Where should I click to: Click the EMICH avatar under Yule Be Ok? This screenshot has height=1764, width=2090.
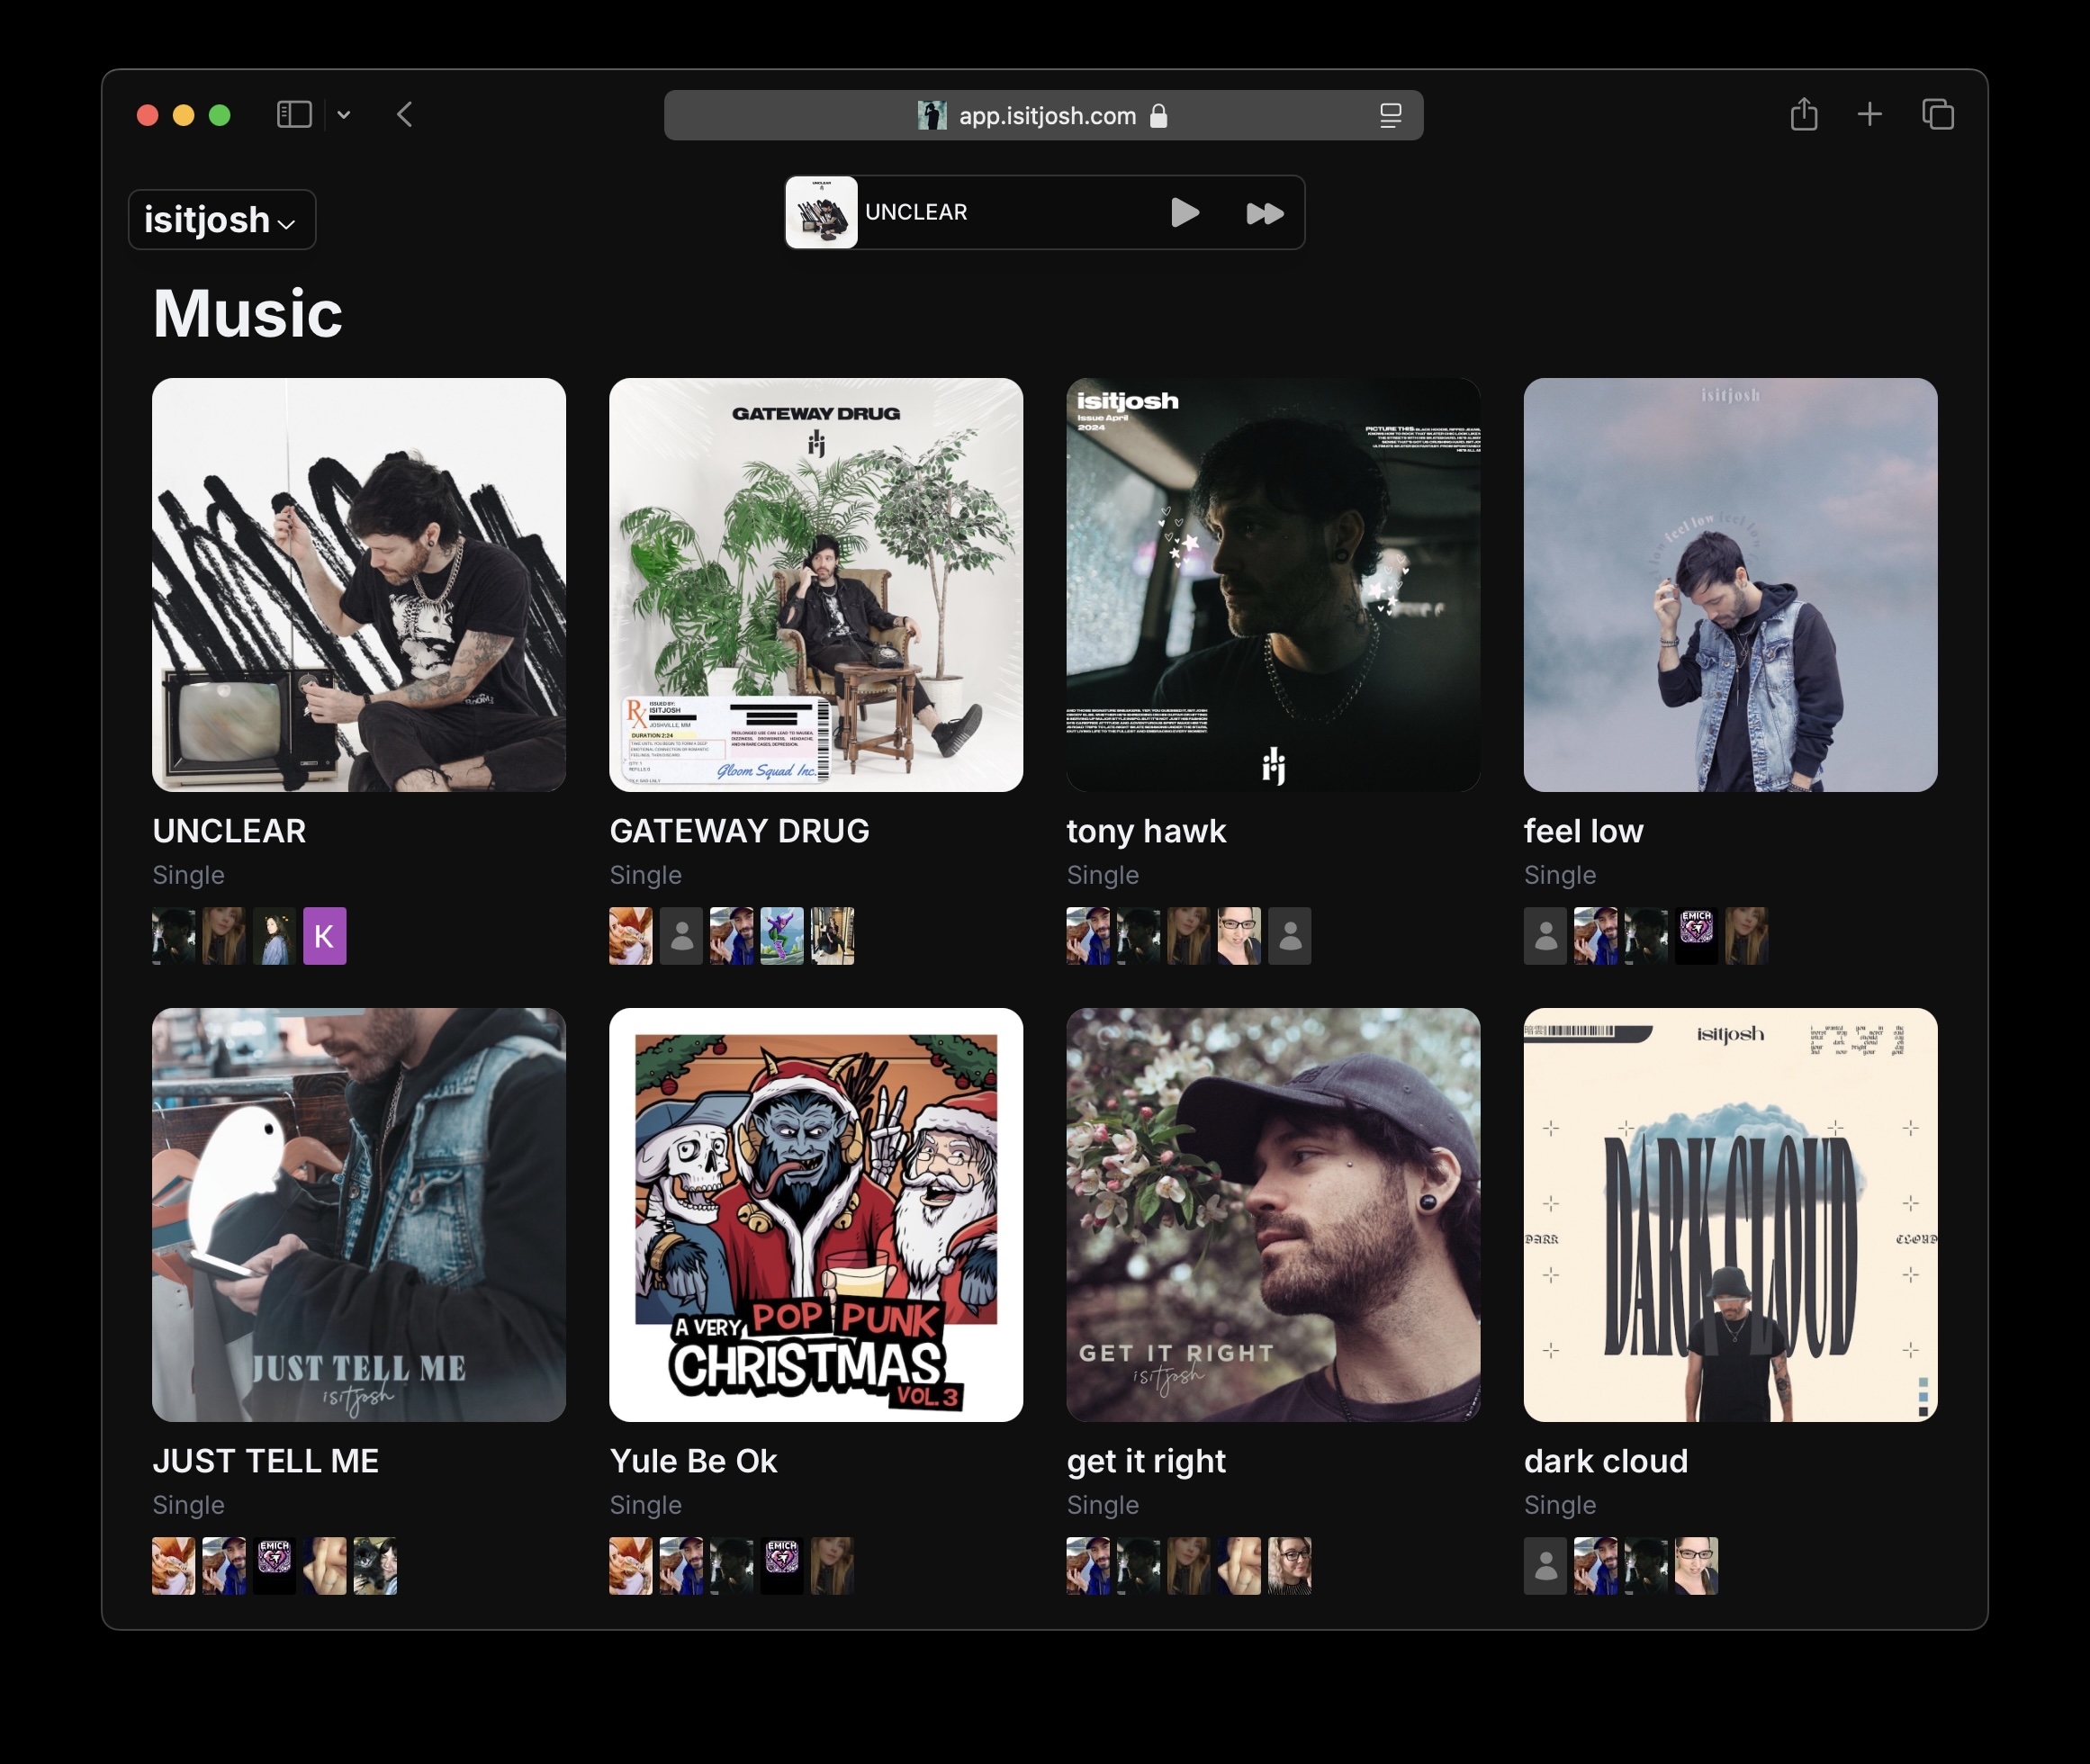782,1566
